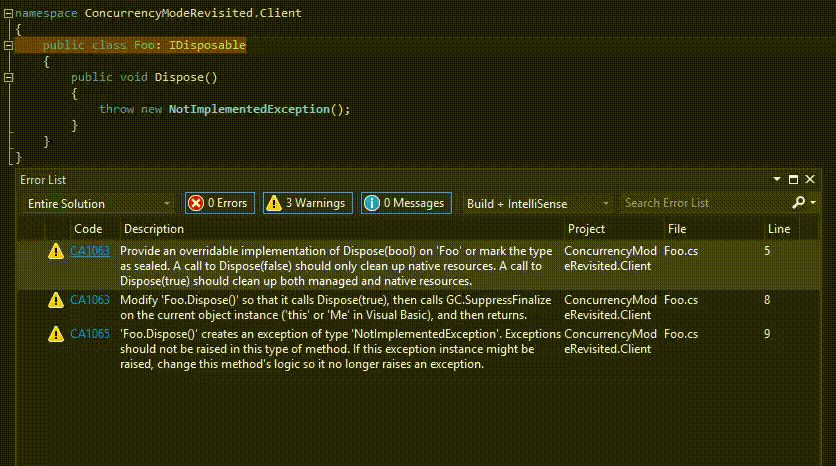Image resolution: width=836 pixels, height=466 pixels.
Task: Click IDisposable in the class declaration
Action: click(207, 45)
